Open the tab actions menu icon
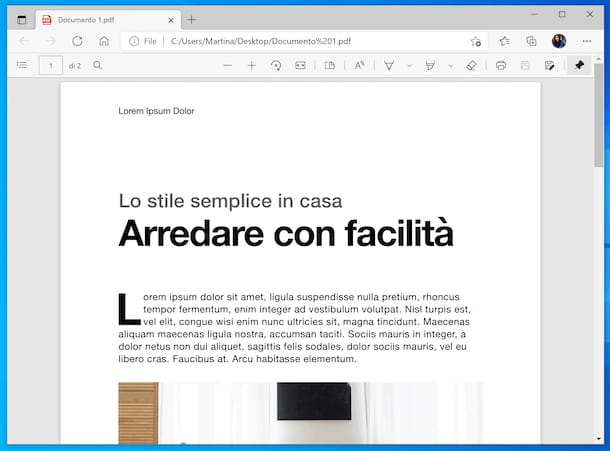610x451 pixels. 22,20
